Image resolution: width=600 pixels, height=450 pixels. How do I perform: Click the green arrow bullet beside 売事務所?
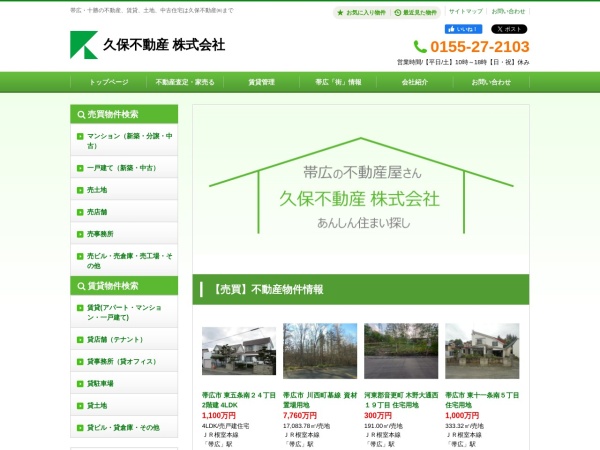[80, 234]
